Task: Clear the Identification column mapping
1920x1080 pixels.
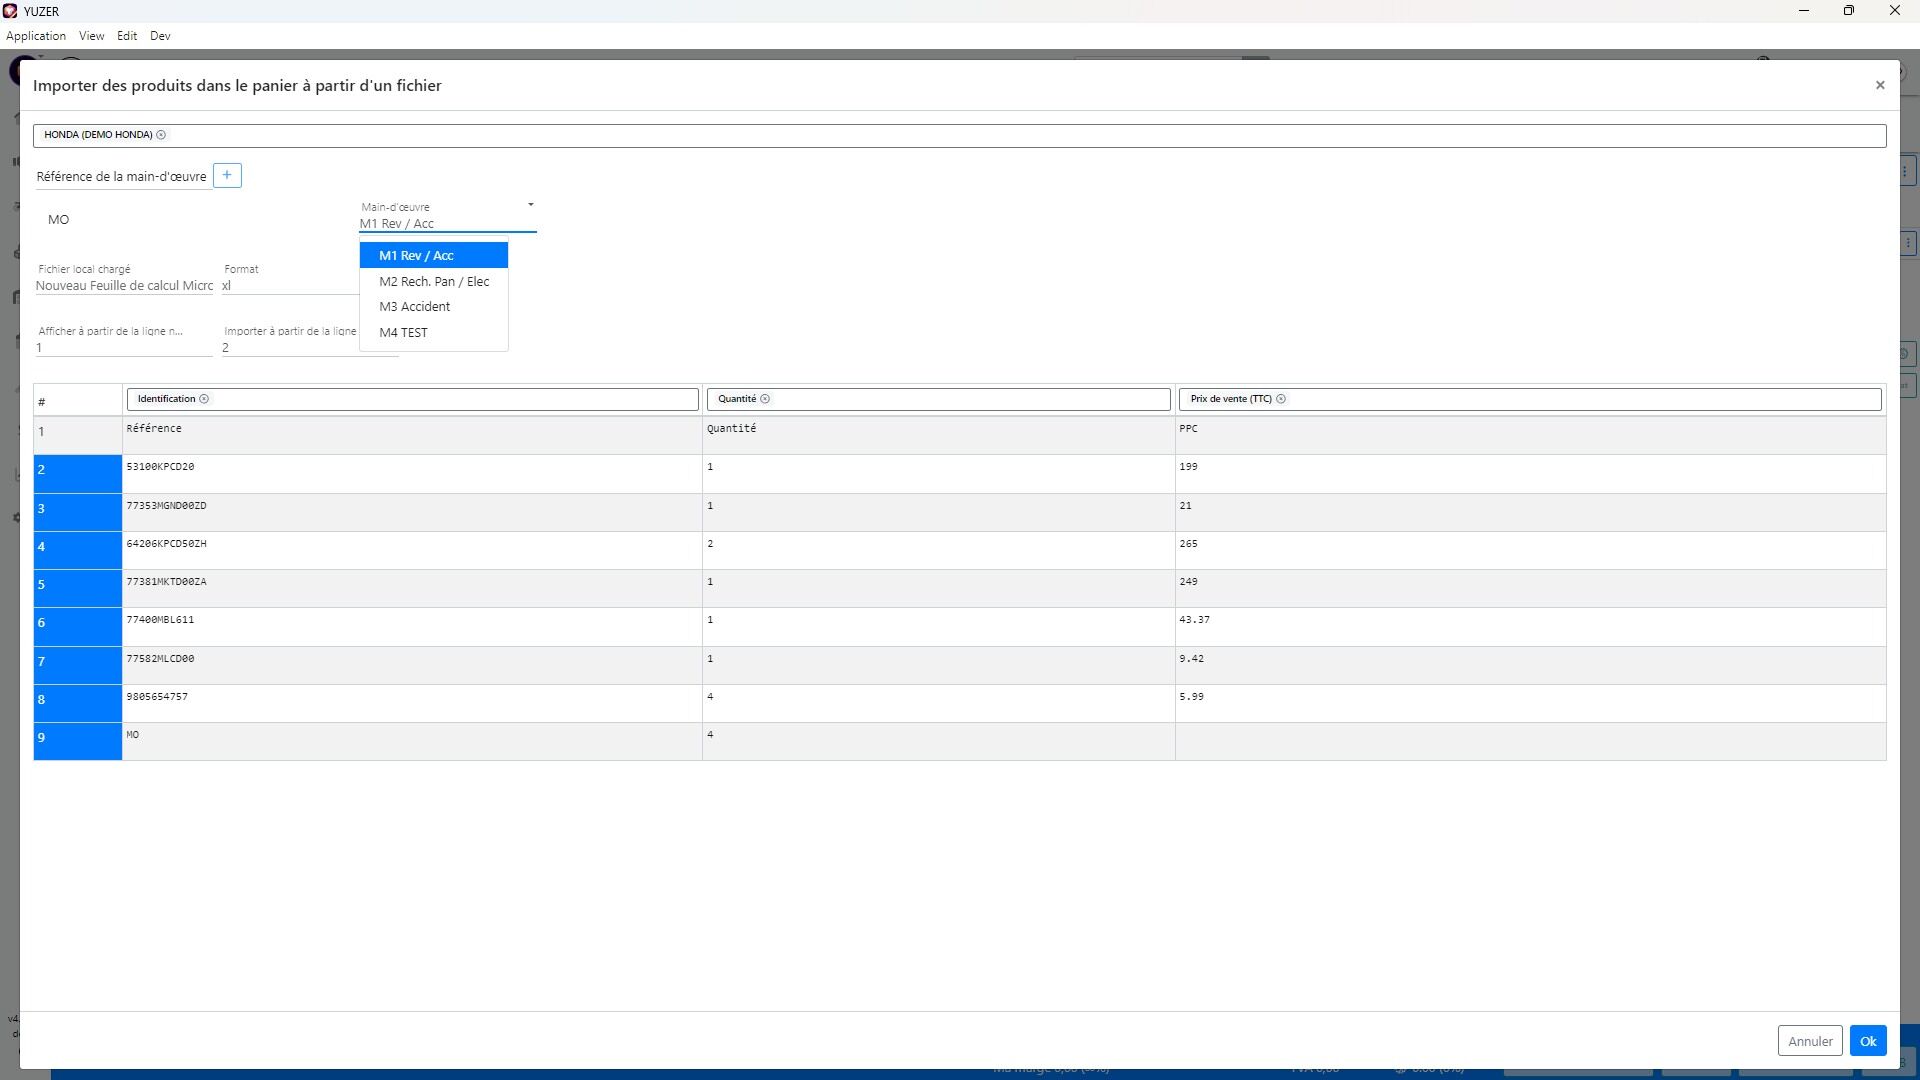Action: (x=204, y=399)
